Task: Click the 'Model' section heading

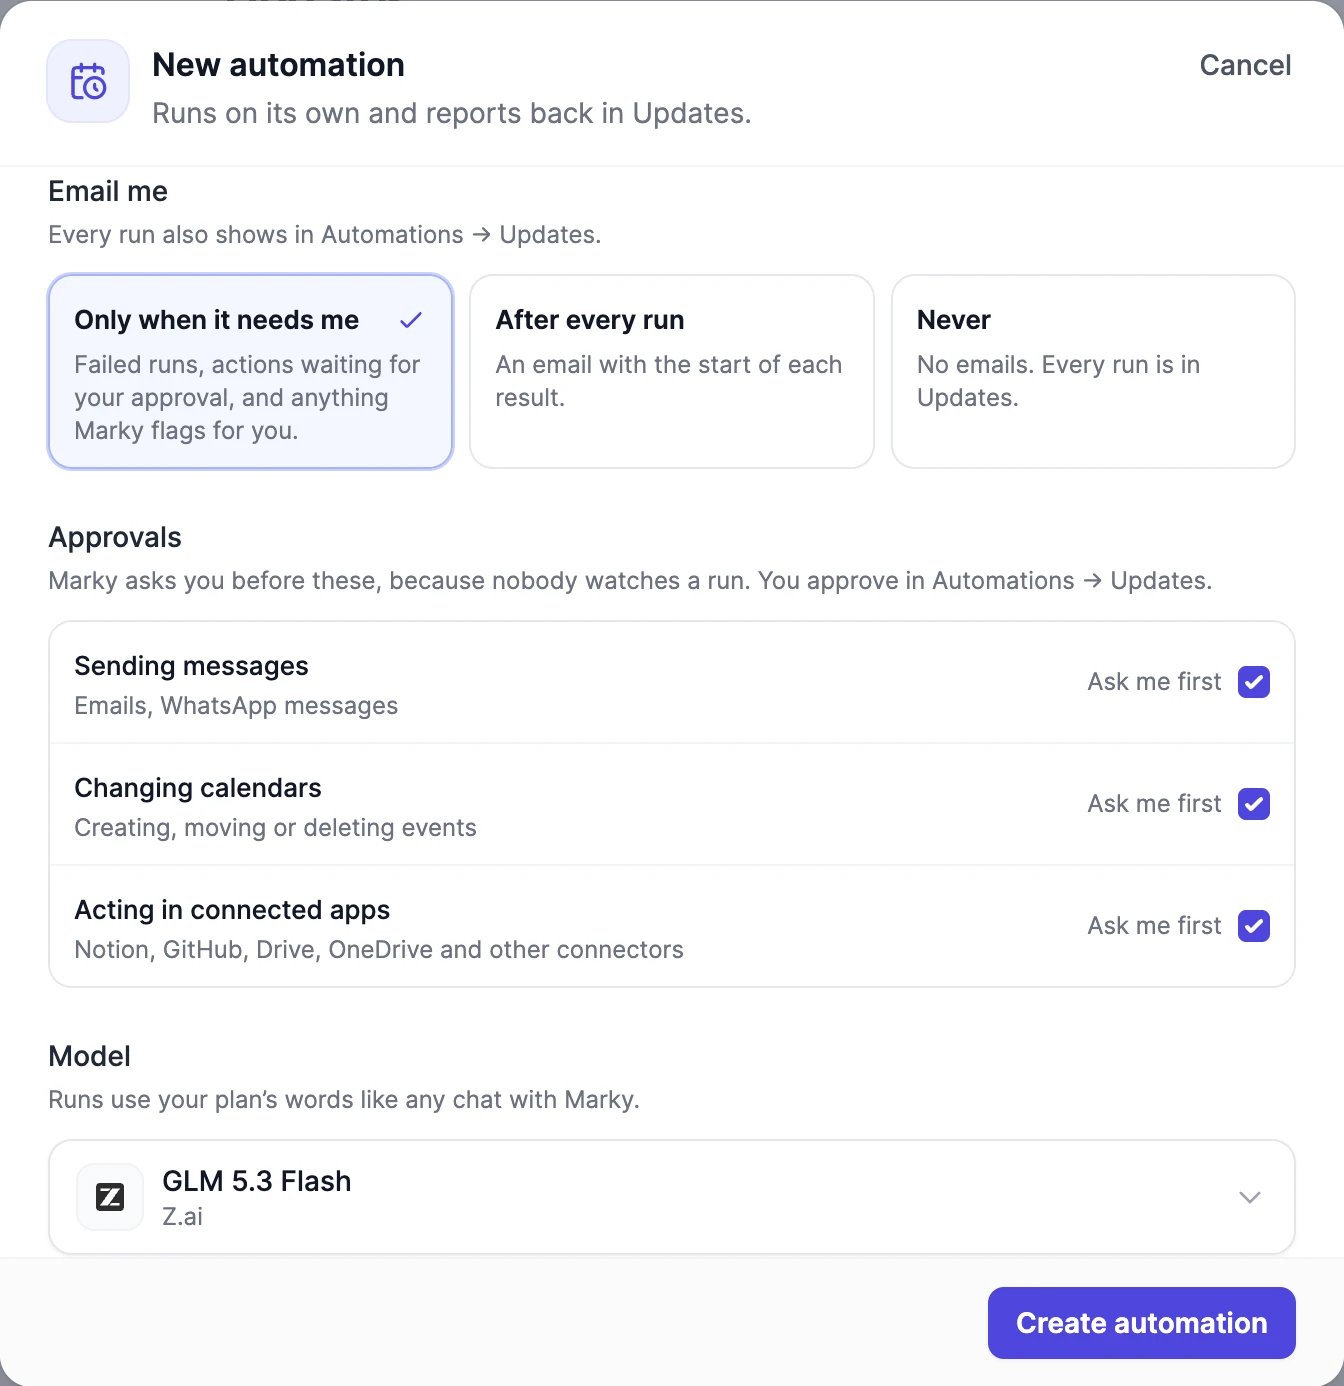Action: click(x=90, y=1056)
